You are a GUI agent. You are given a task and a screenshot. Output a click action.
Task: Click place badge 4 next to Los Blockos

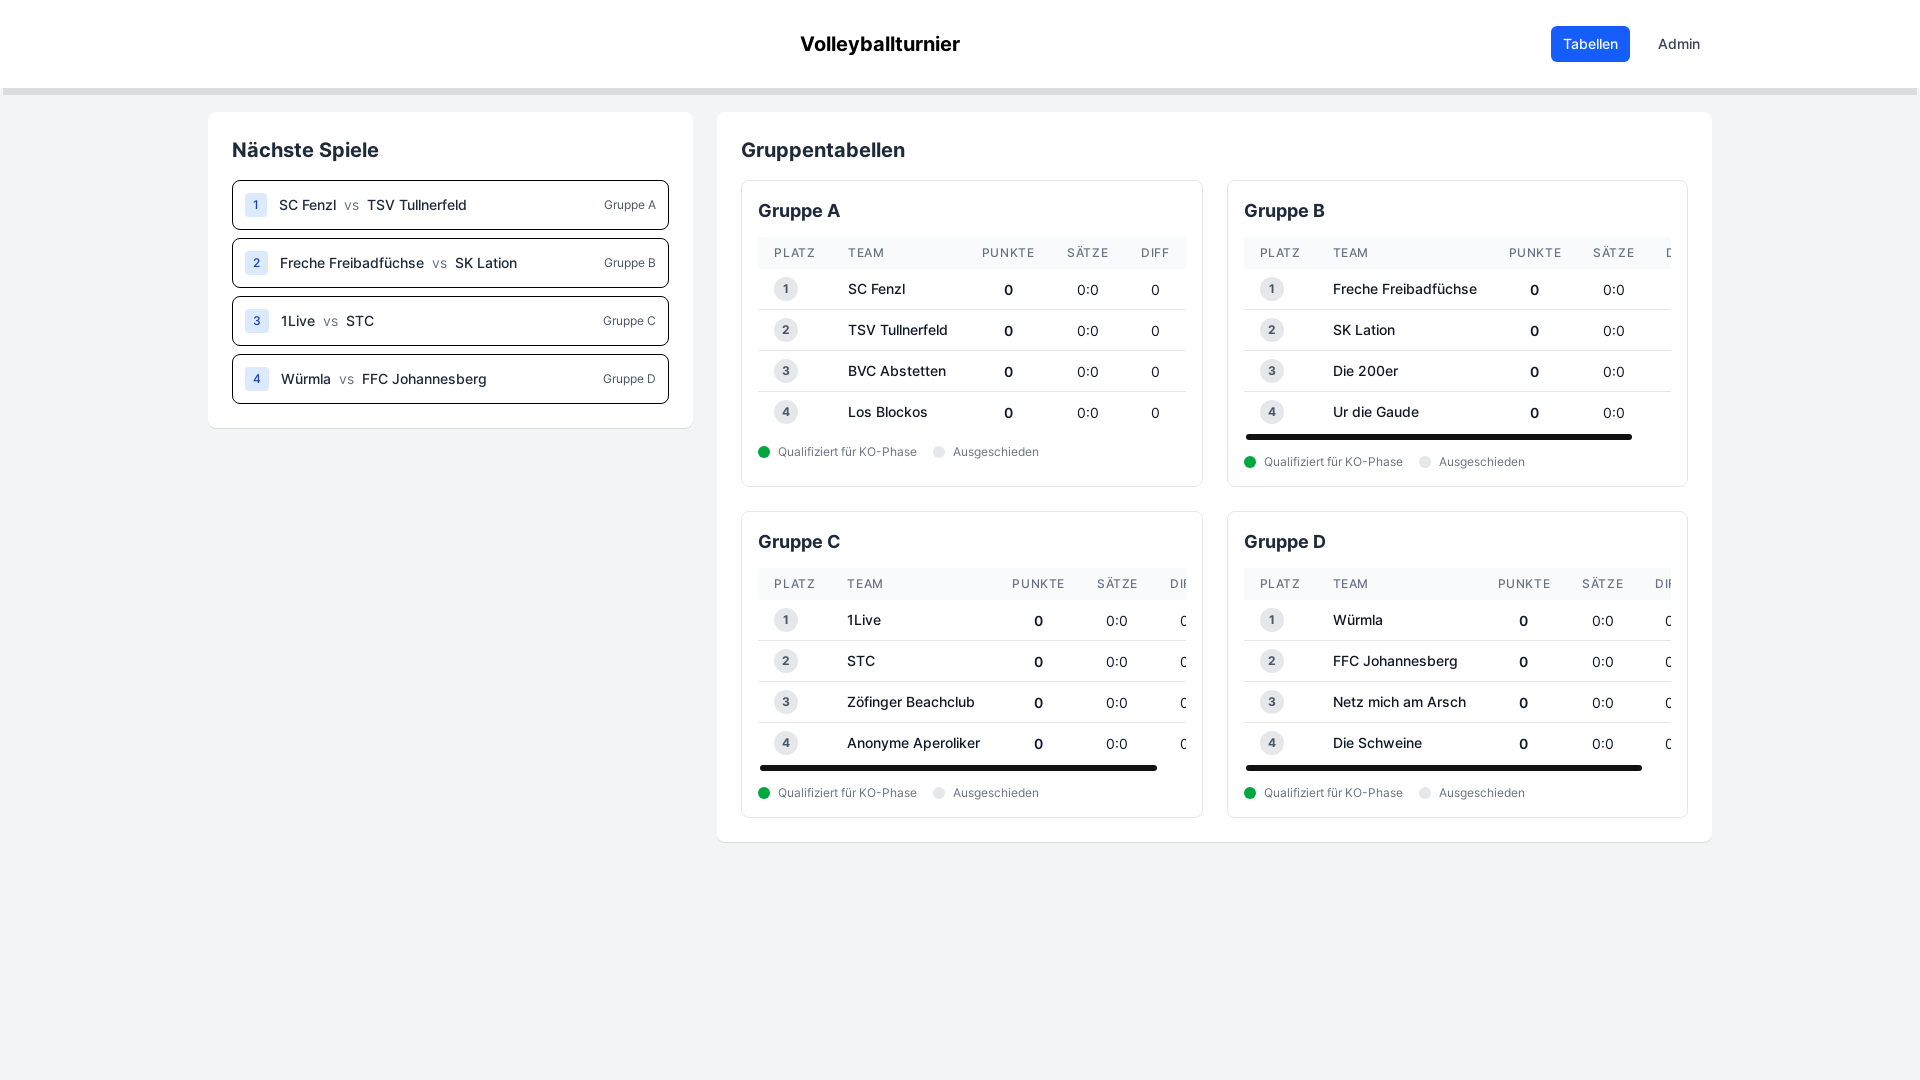786,412
